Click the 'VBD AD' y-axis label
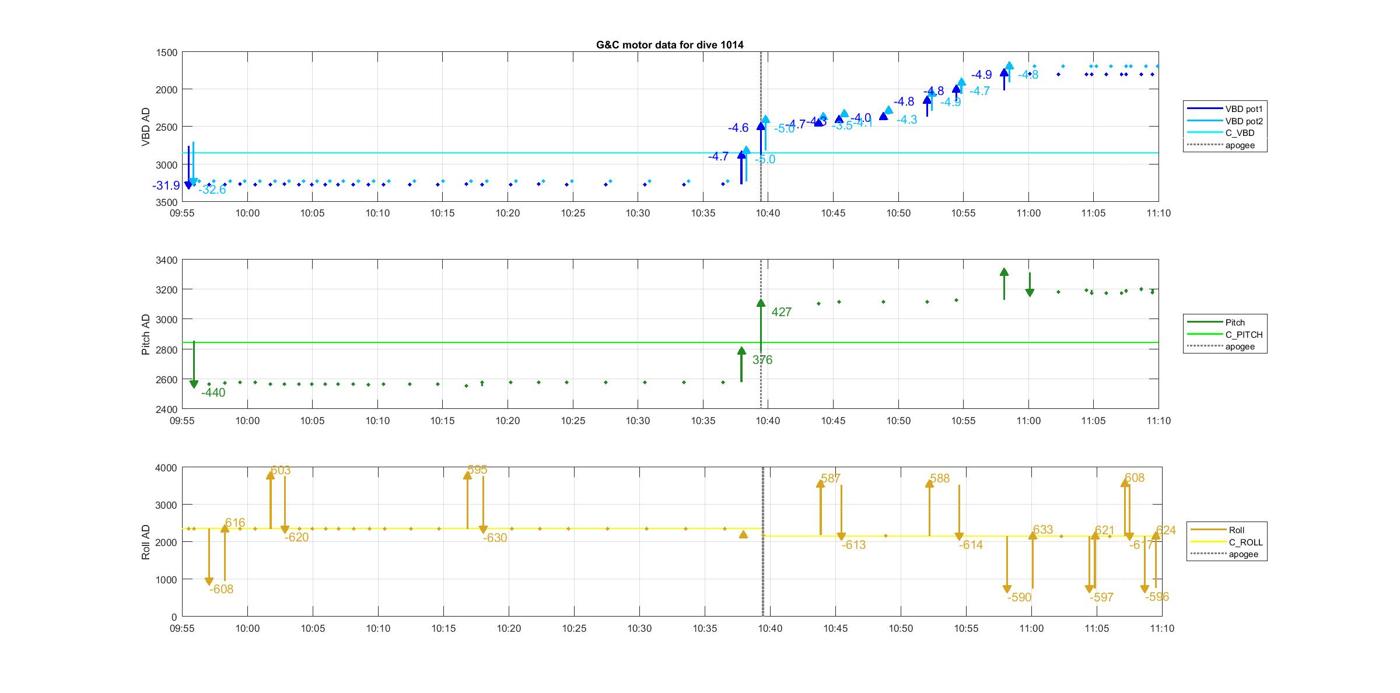 [146, 127]
